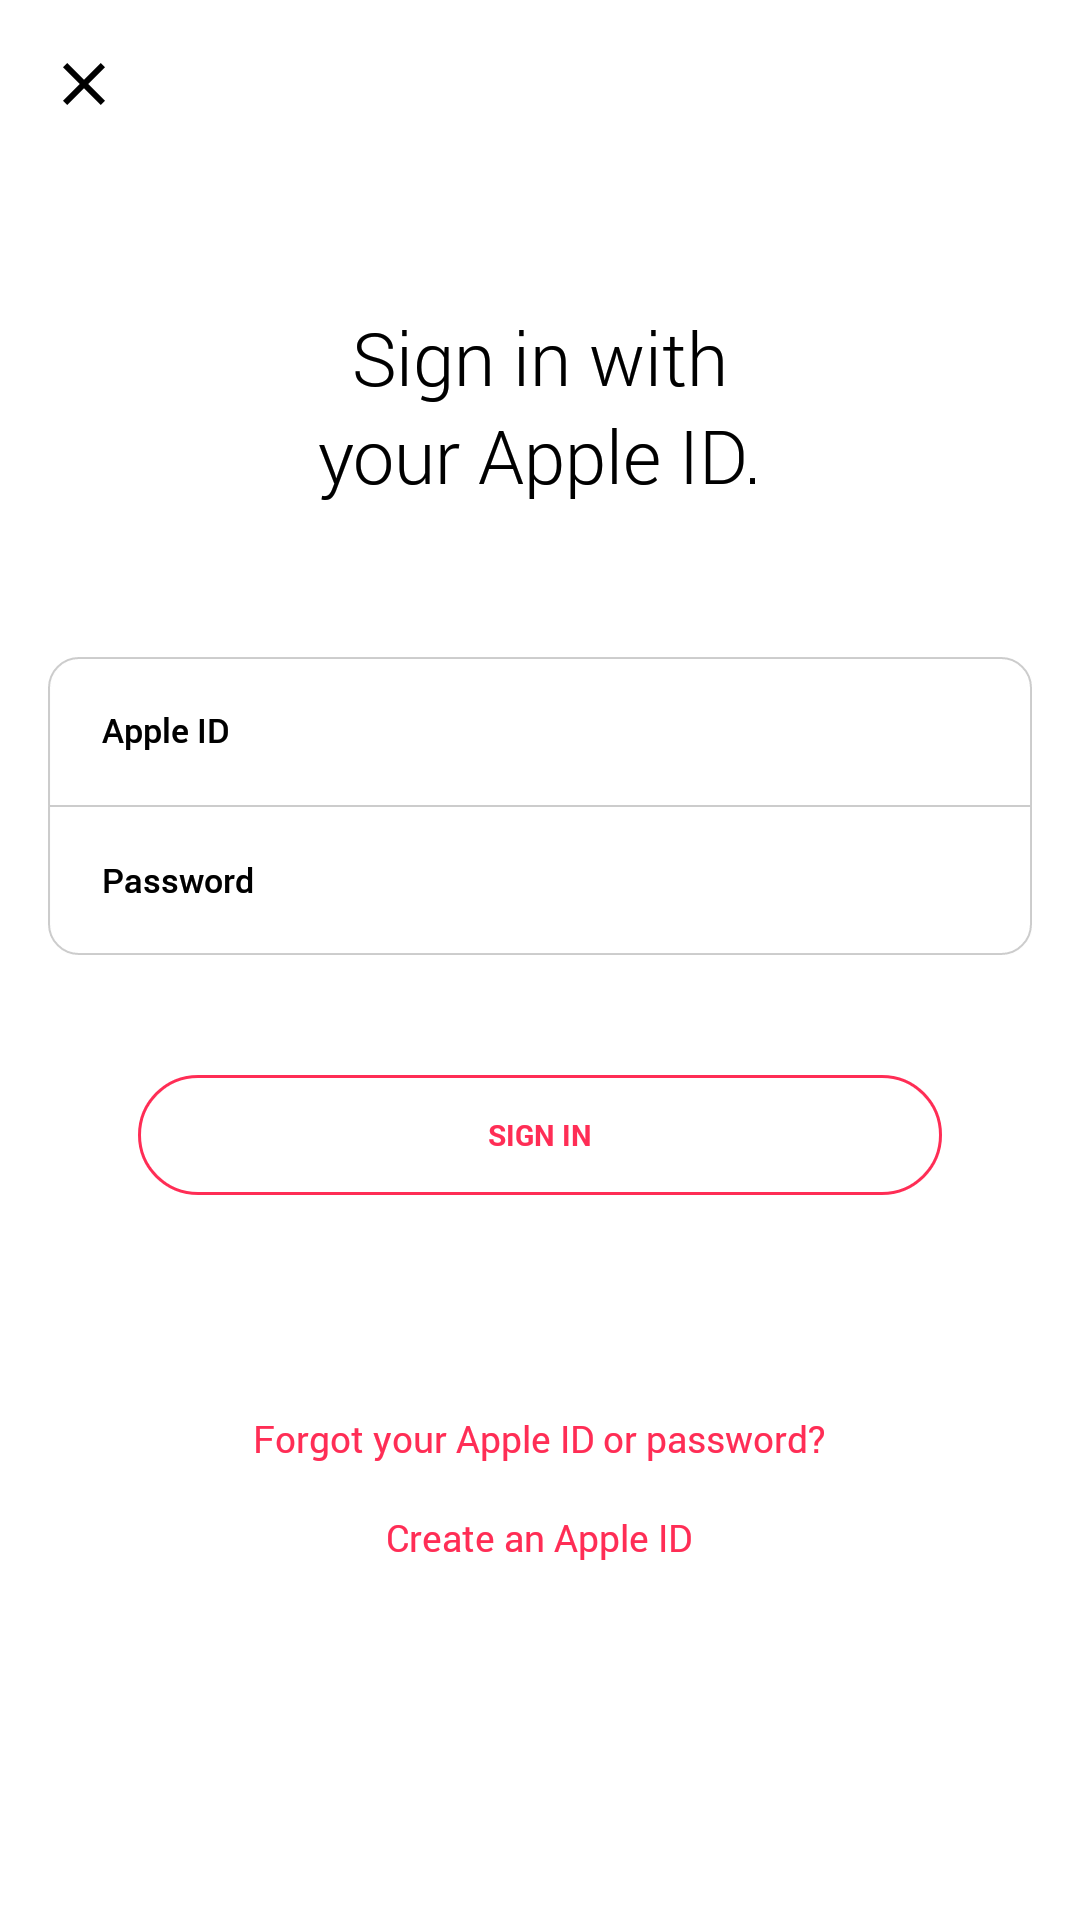Focus the field labeled Apple ID

click(540, 732)
